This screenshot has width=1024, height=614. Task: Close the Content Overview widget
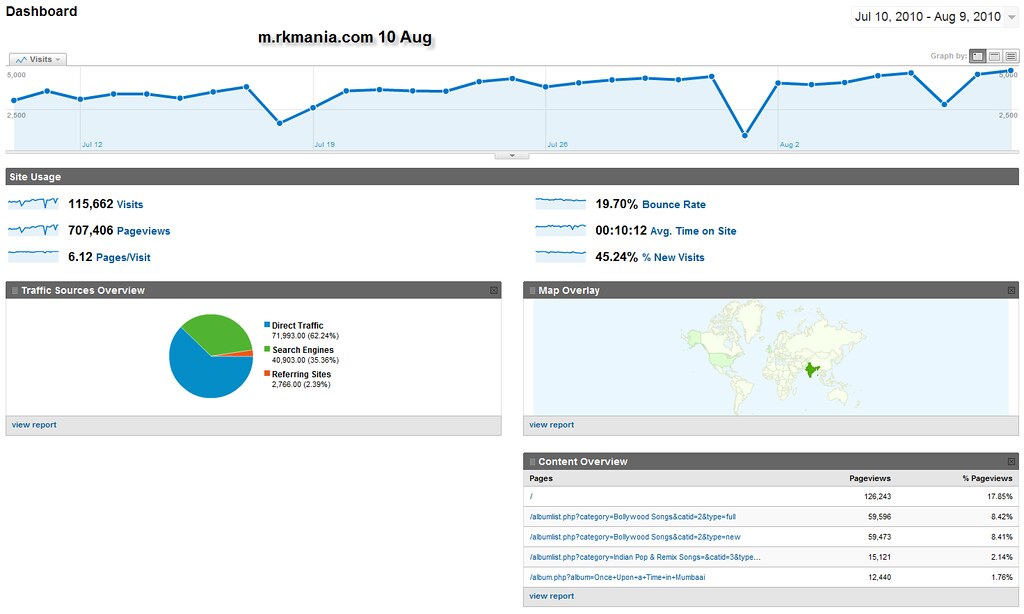click(x=1011, y=461)
